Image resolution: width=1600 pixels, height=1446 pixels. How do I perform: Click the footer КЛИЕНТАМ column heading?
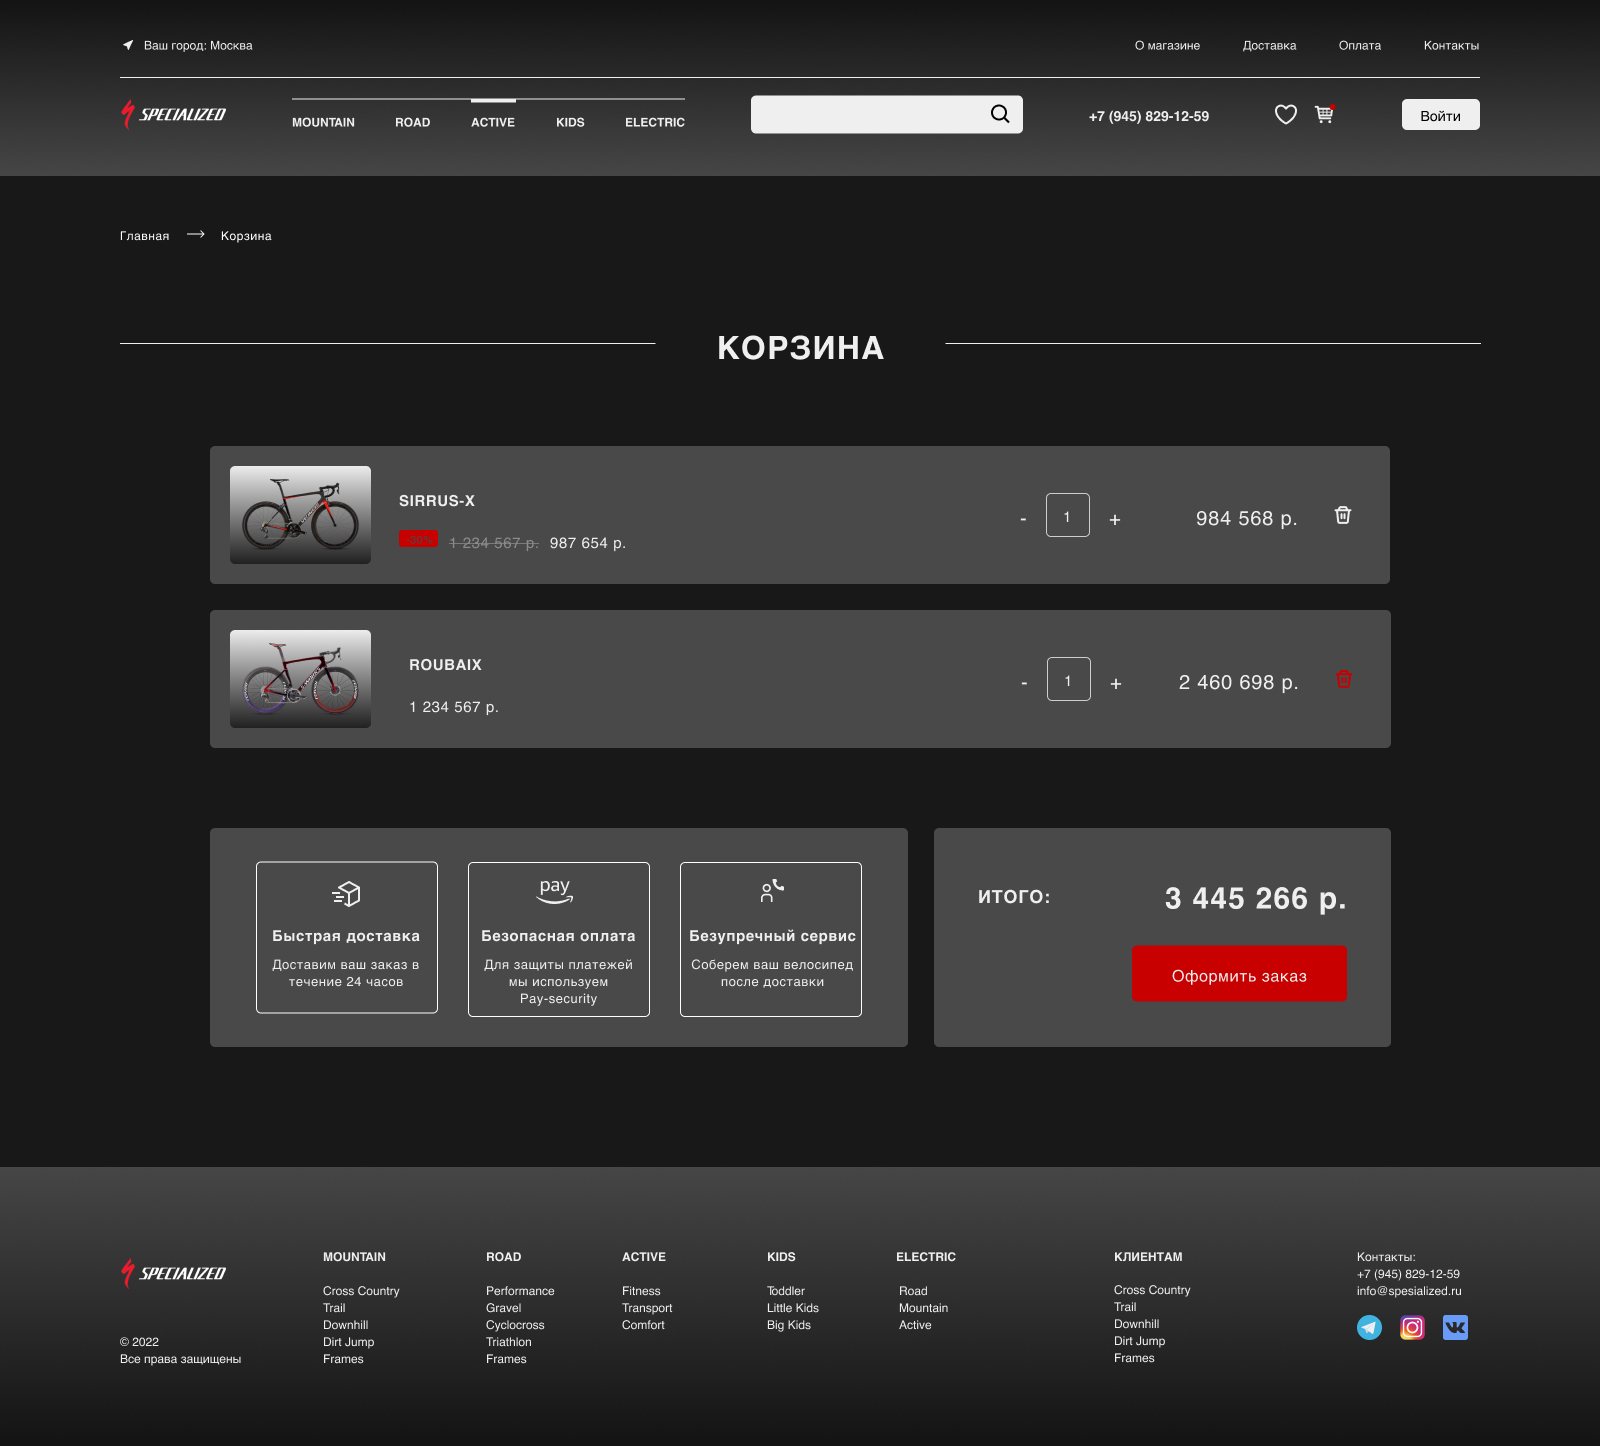[x=1148, y=1257]
